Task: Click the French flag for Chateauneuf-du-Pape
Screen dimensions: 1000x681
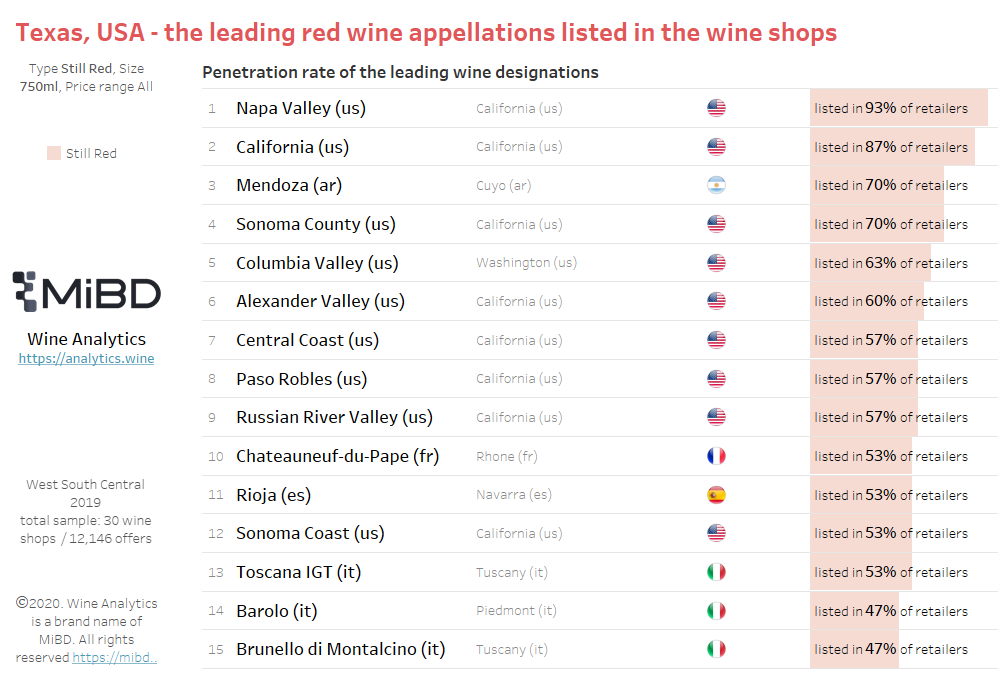Action: pyautogui.click(x=716, y=456)
